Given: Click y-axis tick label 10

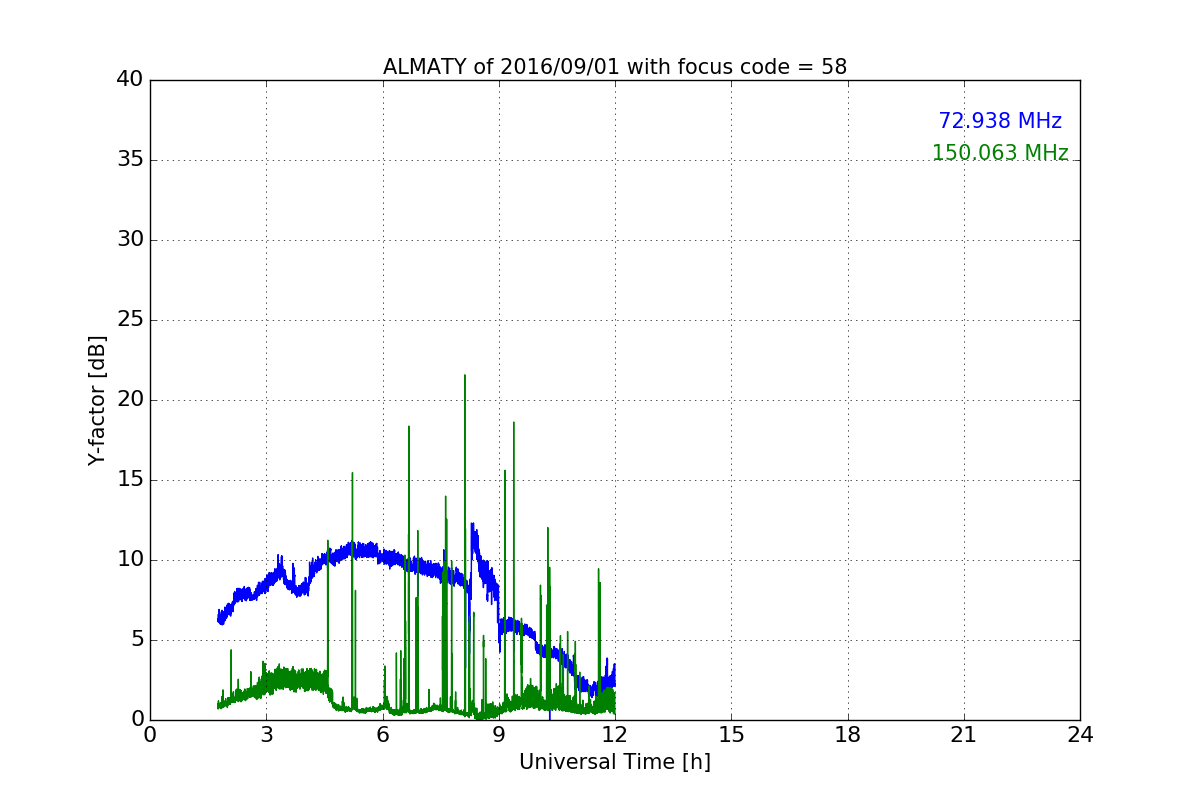Looking at the screenshot, I should tap(129, 560).
